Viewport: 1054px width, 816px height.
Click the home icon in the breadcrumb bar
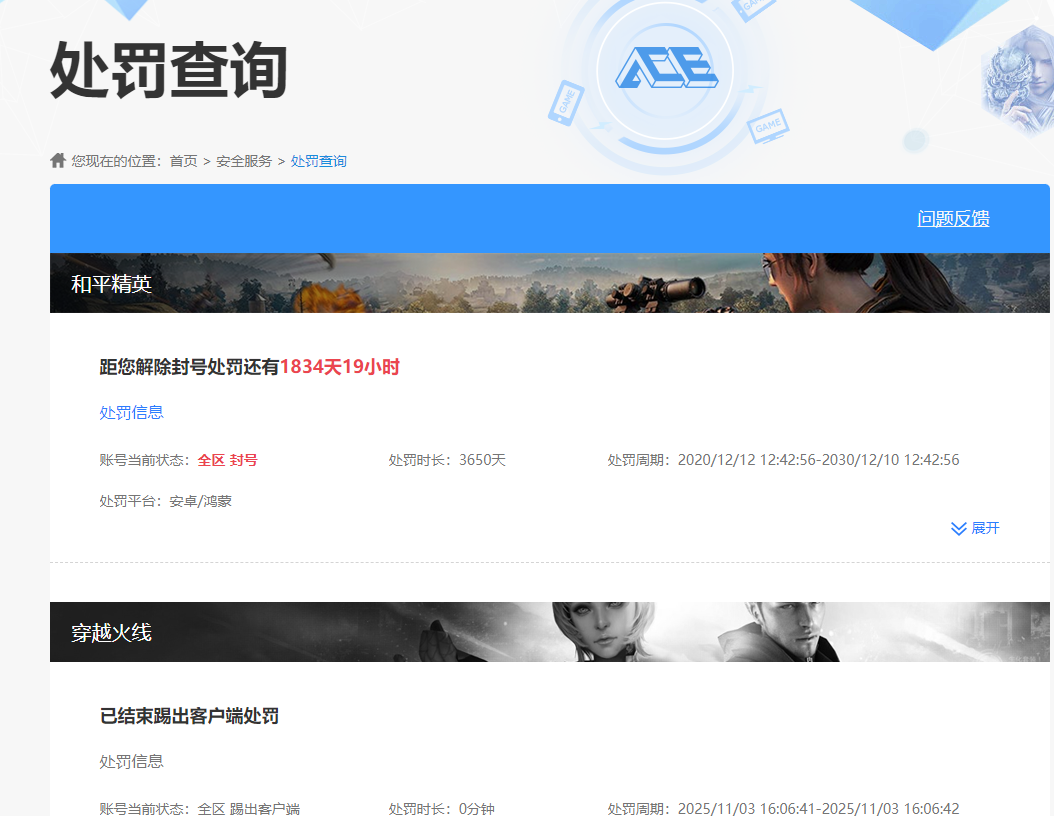click(x=57, y=160)
